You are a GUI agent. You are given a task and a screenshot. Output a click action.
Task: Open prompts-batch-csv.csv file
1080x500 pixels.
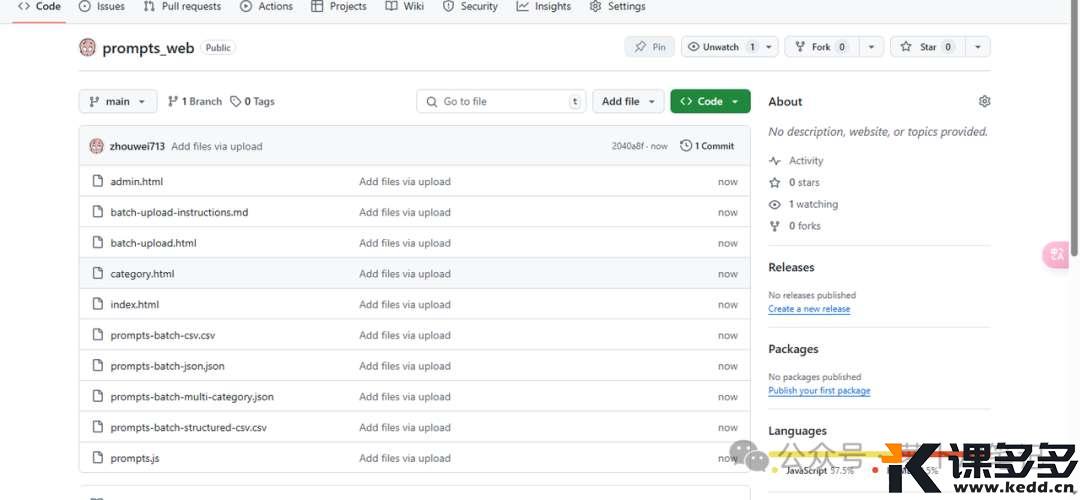click(x=163, y=335)
